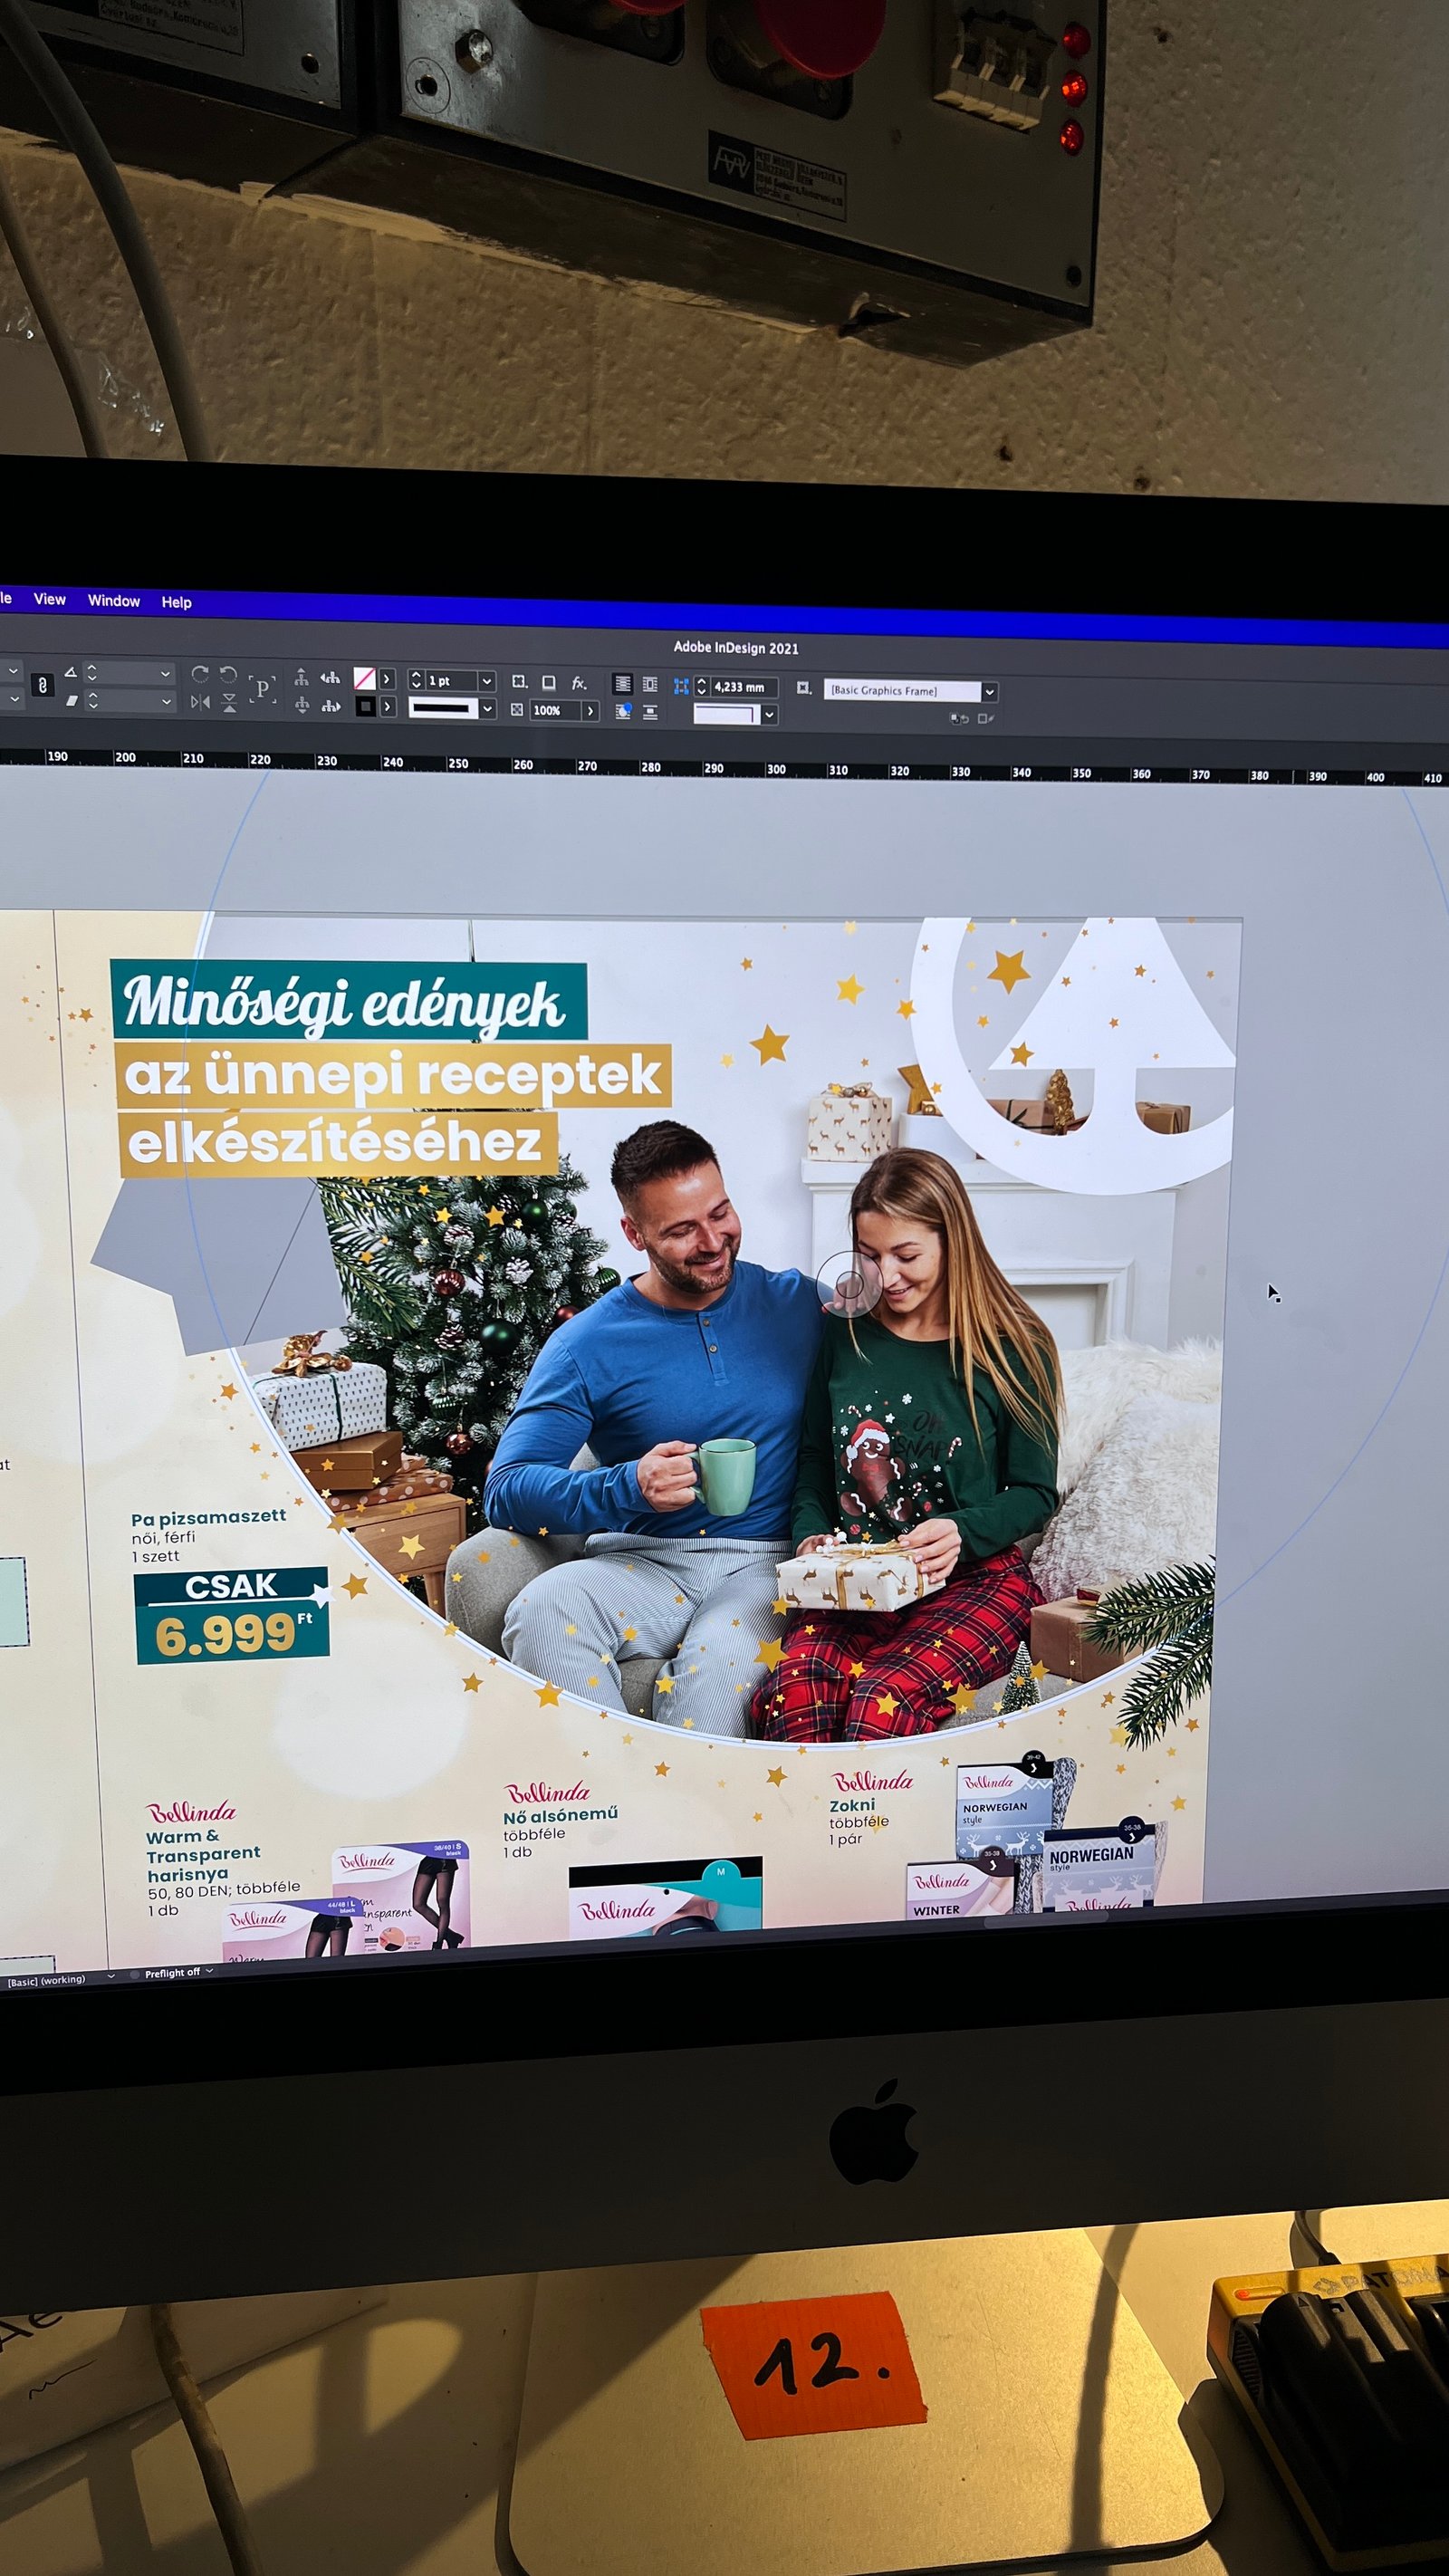
Task: Expand the stroke weight 1 pt dropdown
Action: (487, 681)
